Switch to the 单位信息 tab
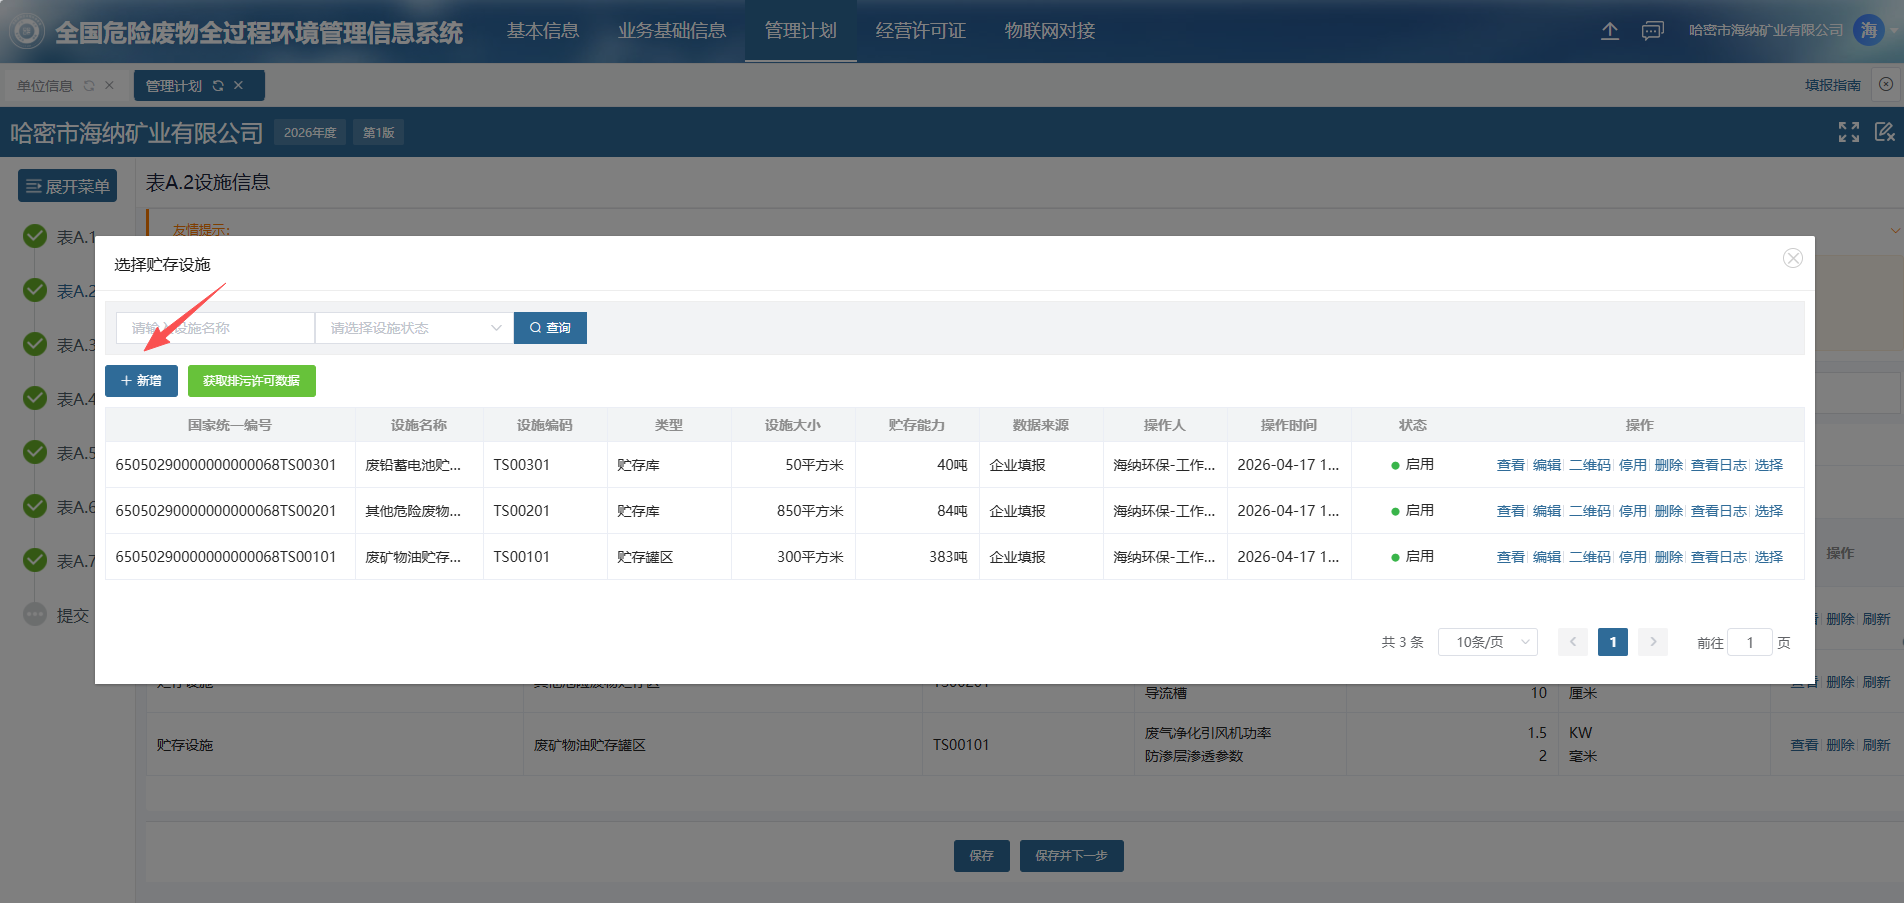This screenshot has width=1904, height=903. pos(45,86)
